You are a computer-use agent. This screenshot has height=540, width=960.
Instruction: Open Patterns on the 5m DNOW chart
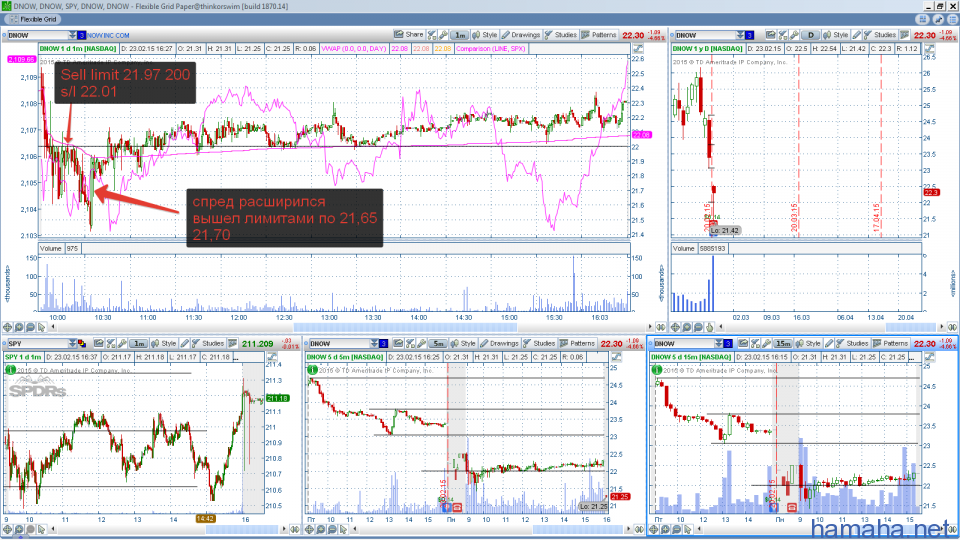[577, 343]
